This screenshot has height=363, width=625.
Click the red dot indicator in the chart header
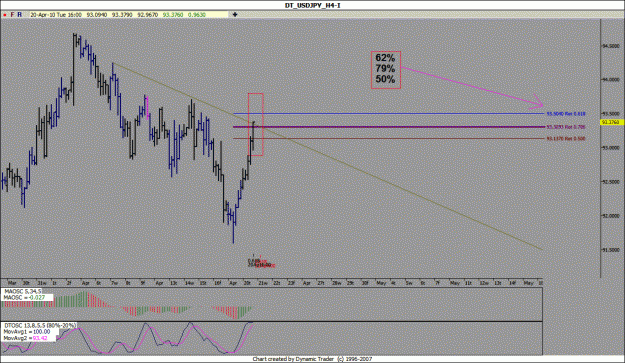[5, 15]
